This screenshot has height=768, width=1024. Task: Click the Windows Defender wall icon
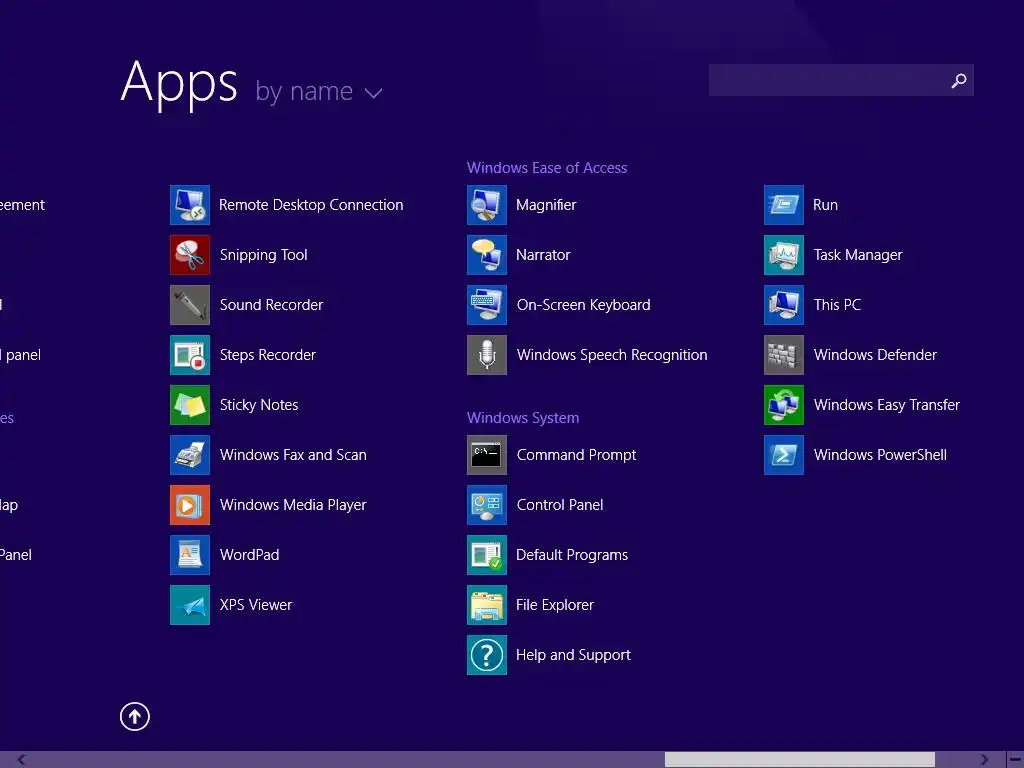pyautogui.click(x=784, y=355)
